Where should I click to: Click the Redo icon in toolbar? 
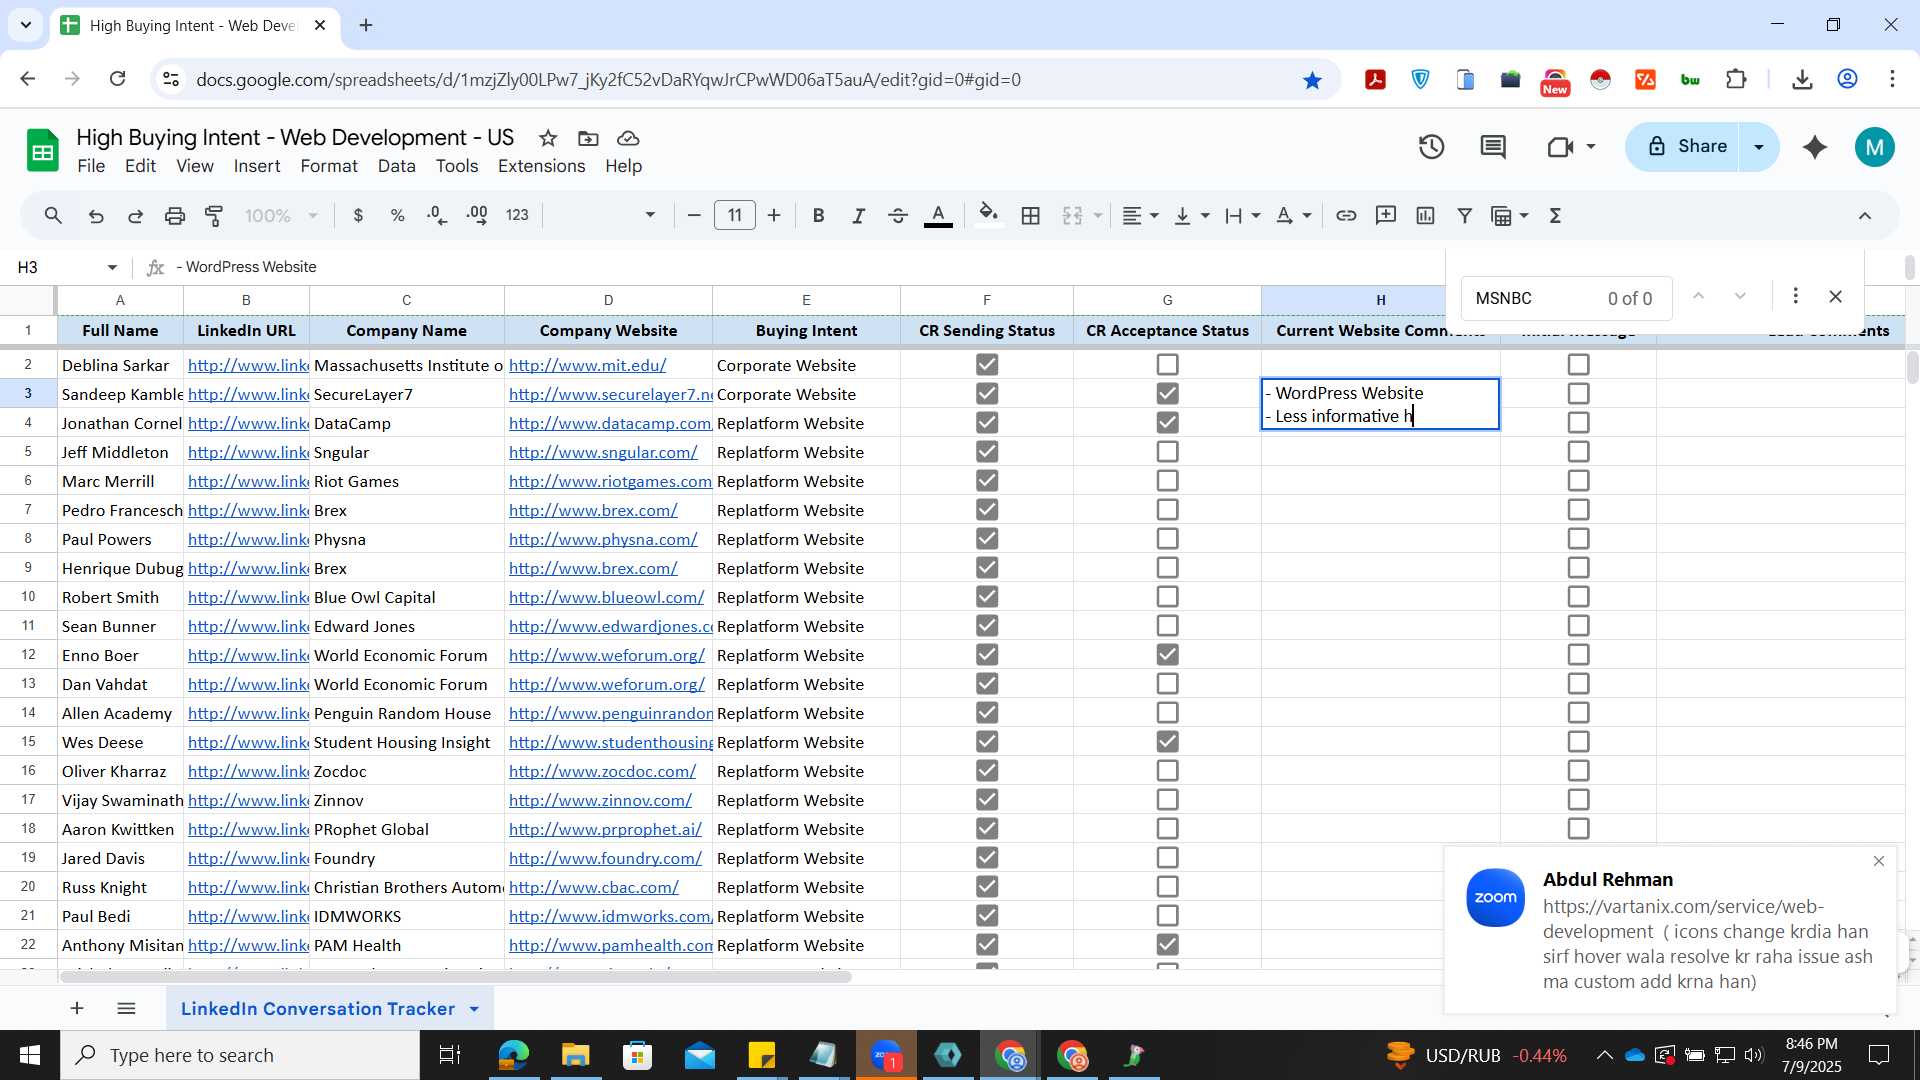[x=135, y=216]
